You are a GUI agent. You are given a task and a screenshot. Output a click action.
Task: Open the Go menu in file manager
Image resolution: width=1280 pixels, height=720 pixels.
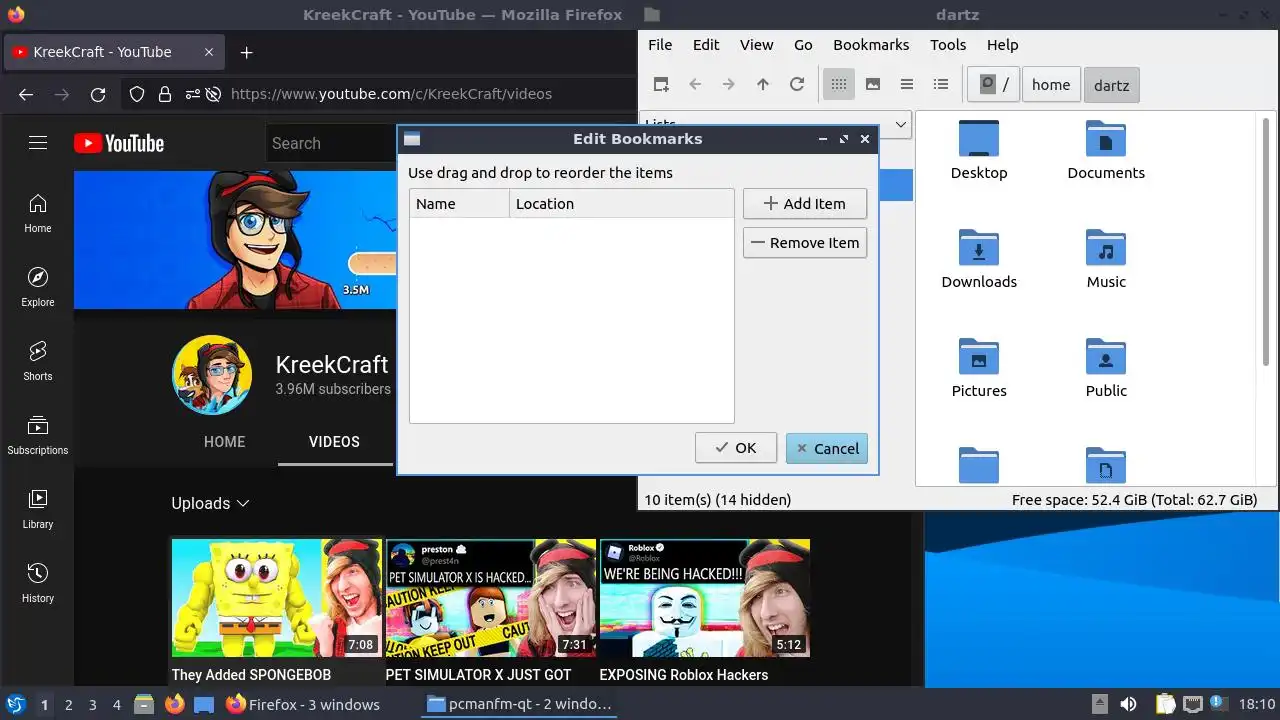tap(803, 45)
